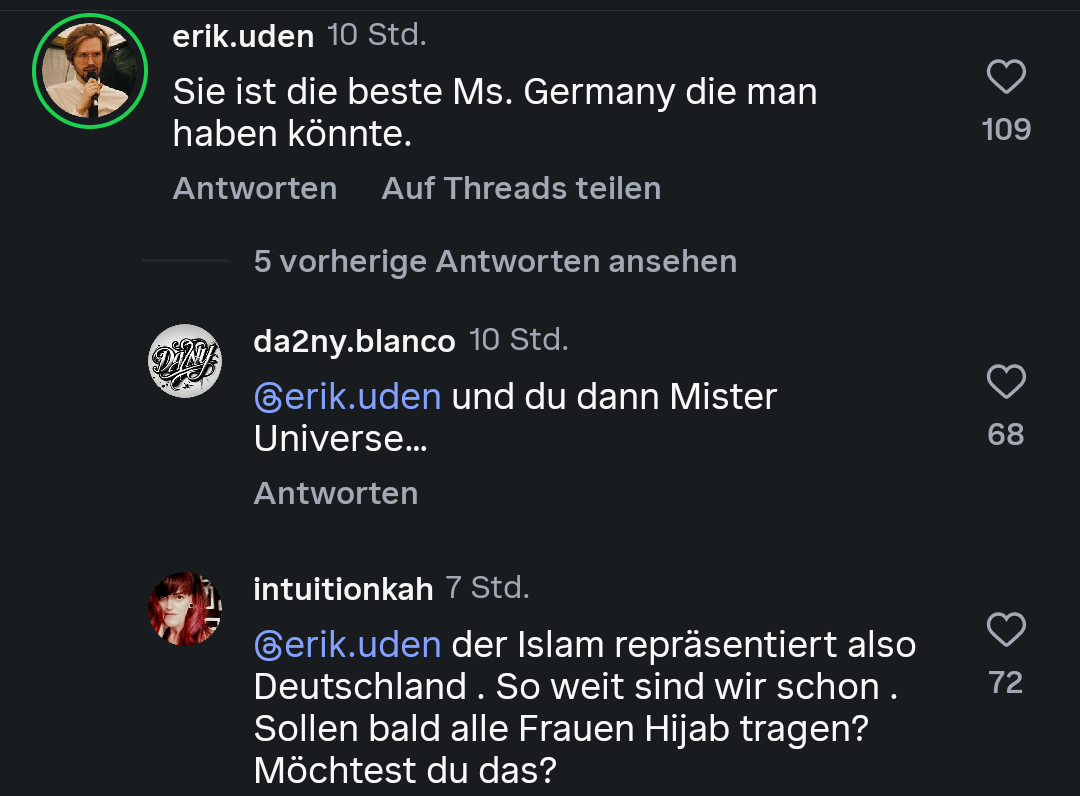This screenshot has height=796, width=1080.
Task: Open da2ny.blanco's profile avatar
Action: coord(185,361)
